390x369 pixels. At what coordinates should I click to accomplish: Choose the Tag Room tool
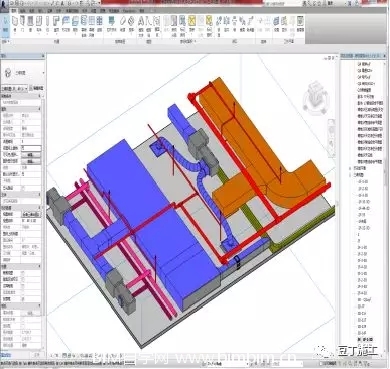pos(182,26)
